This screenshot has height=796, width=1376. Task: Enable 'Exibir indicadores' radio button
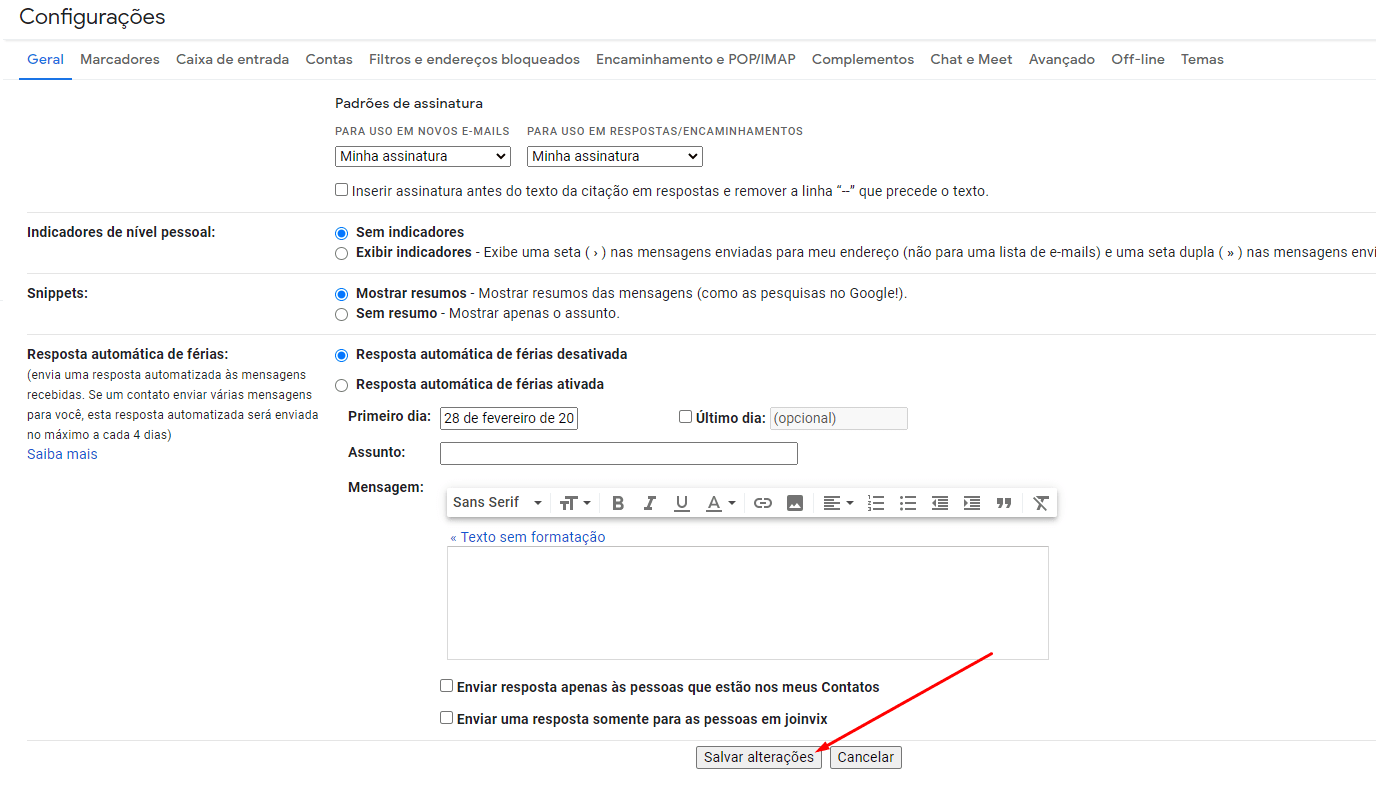pos(342,253)
